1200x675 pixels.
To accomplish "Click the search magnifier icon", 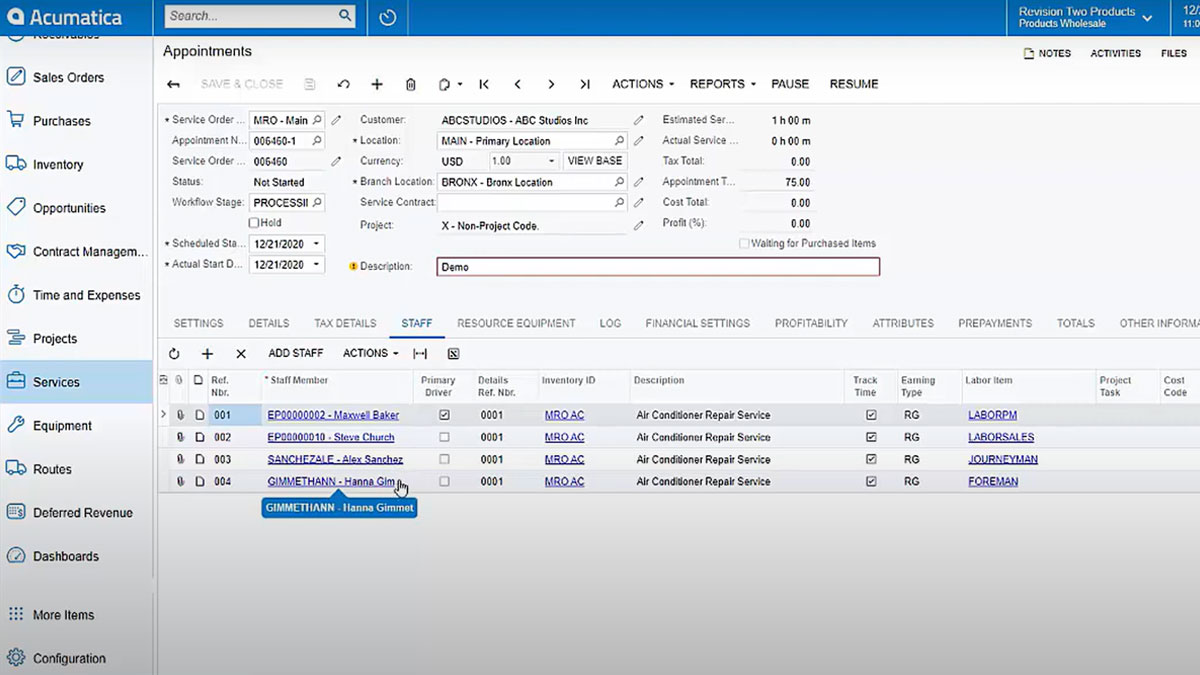I will [x=345, y=16].
